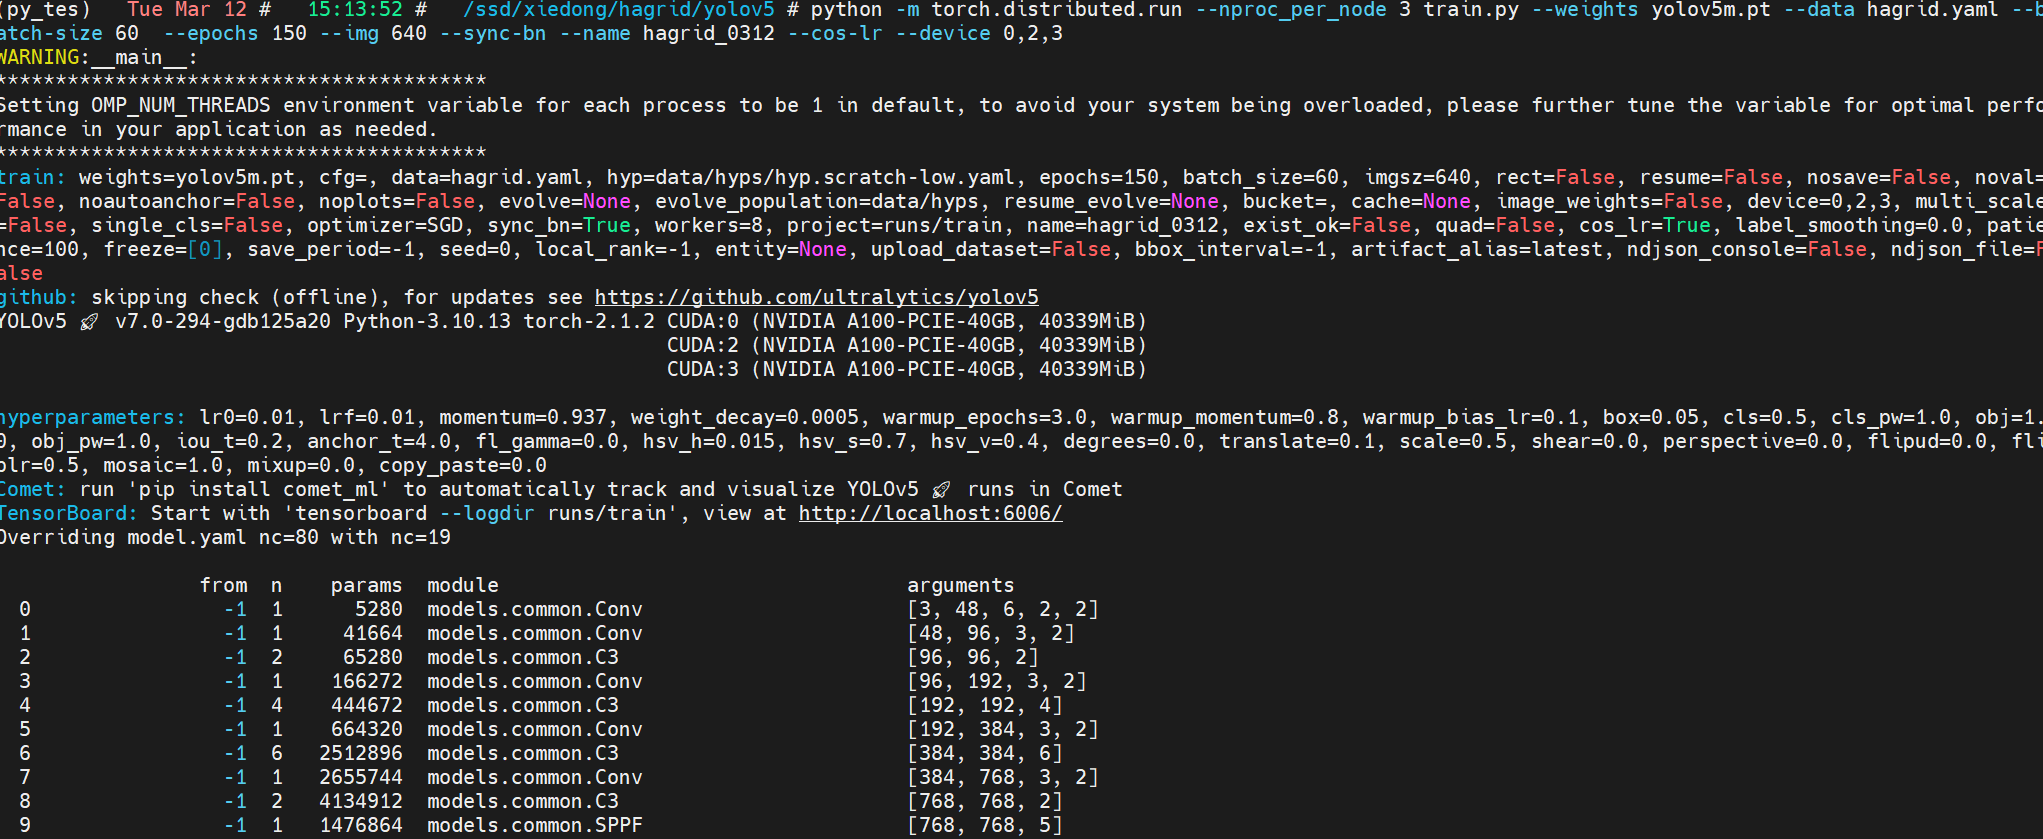Click the 'hyperparameters:' label text
The height and width of the screenshot is (839, 2043).
(93, 417)
